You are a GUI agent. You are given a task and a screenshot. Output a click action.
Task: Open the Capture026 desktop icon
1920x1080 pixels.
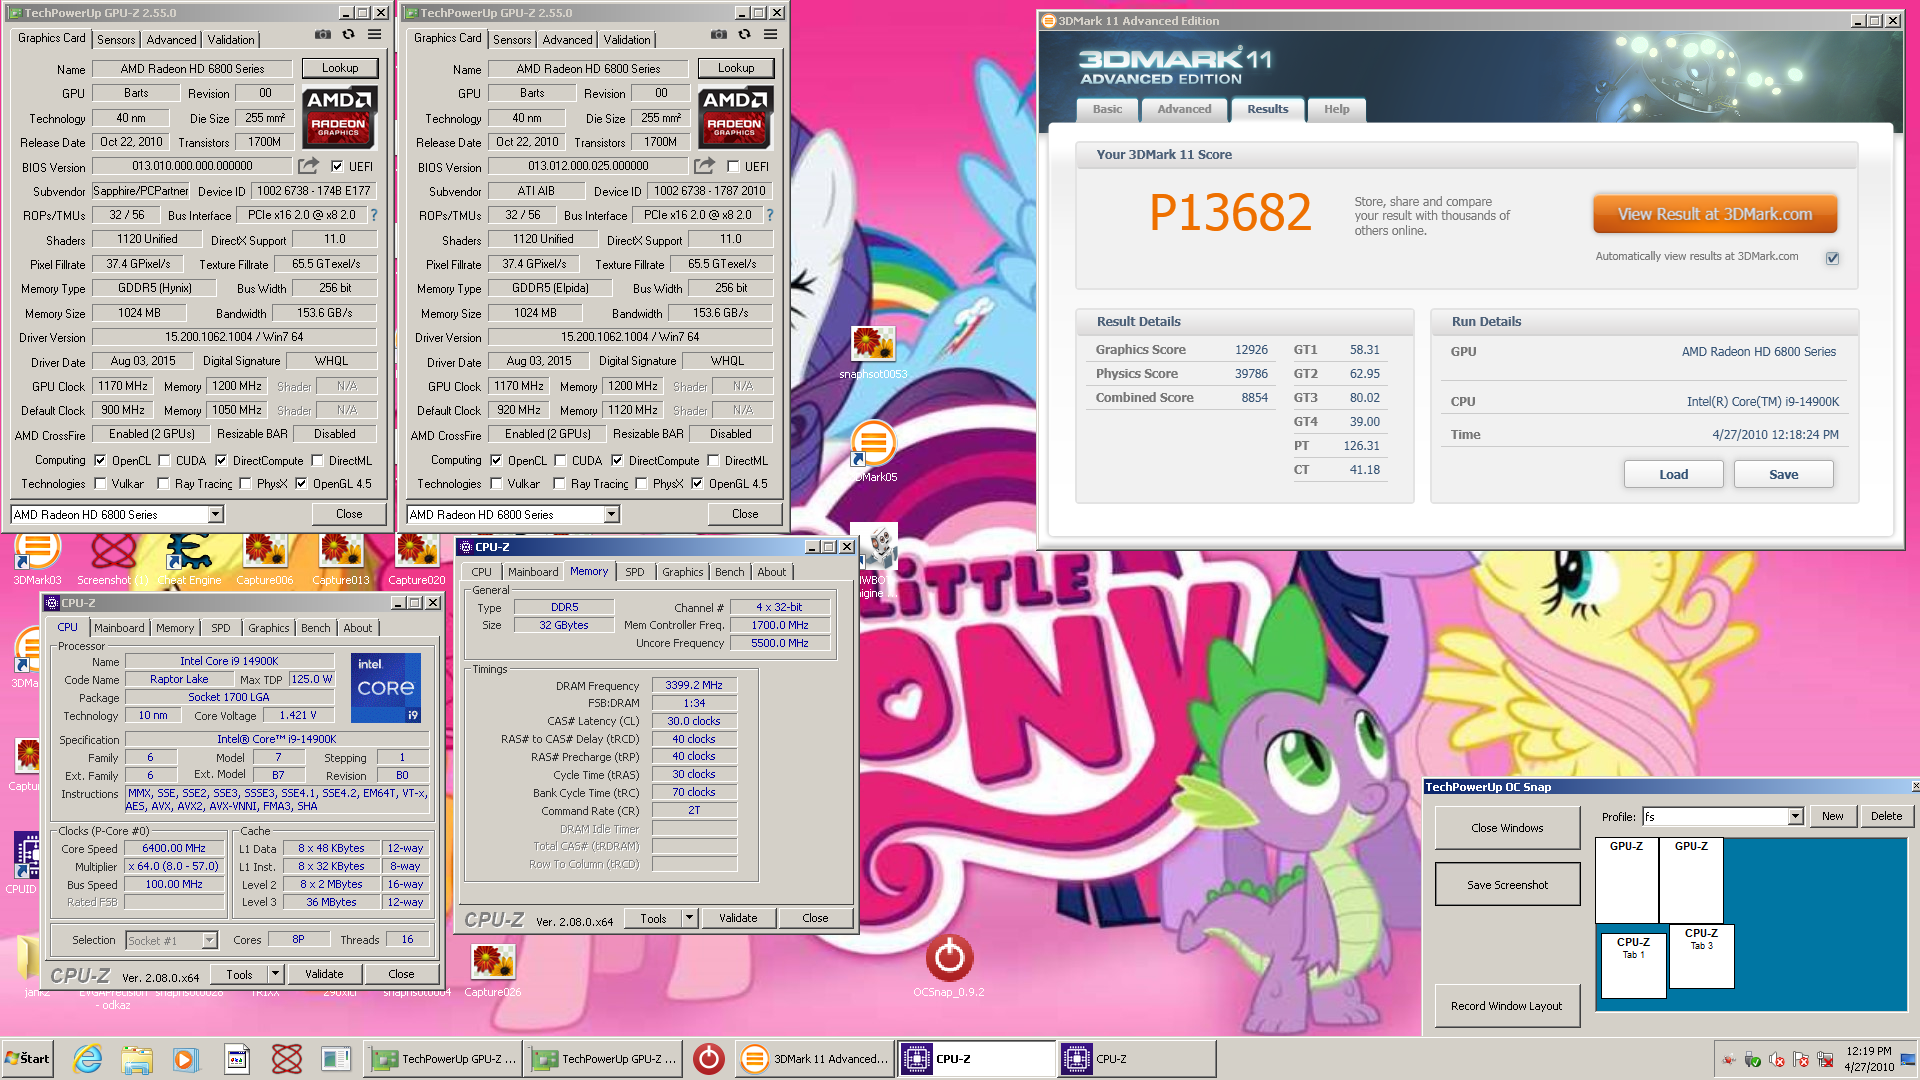[493, 970]
